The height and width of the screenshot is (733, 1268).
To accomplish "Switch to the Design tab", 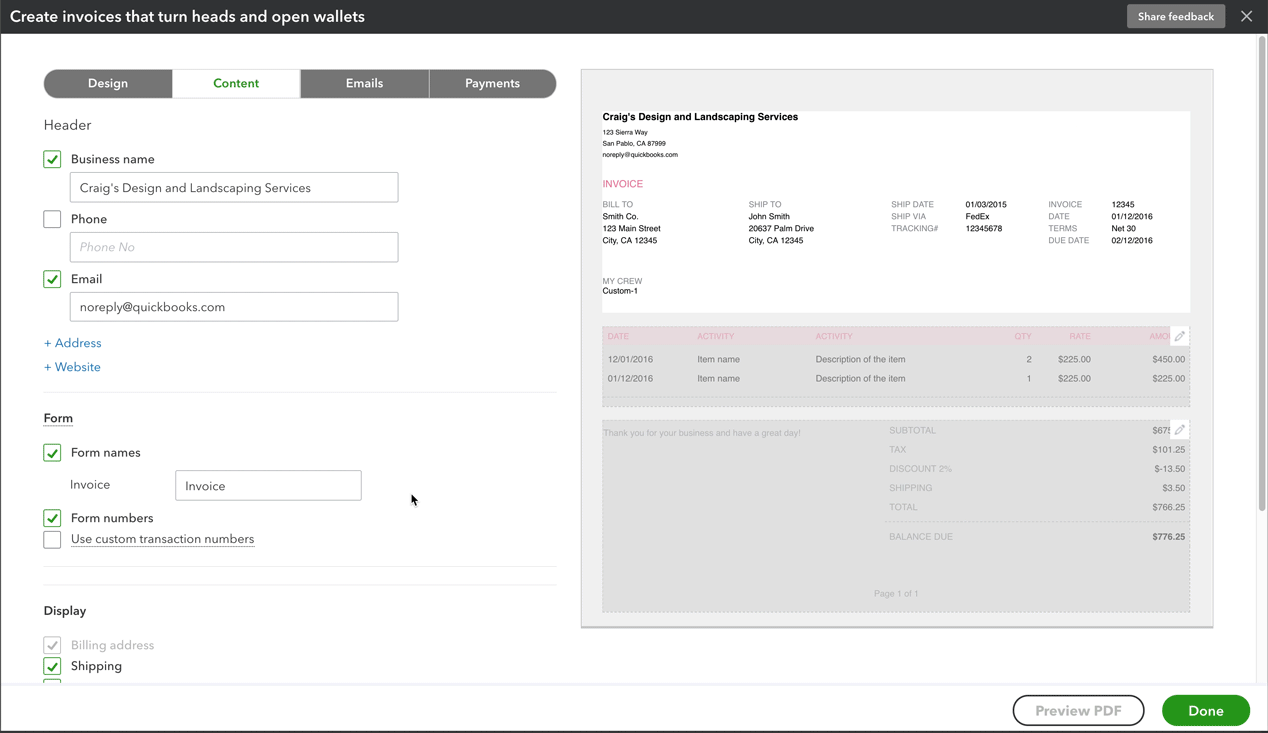I will (108, 83).
